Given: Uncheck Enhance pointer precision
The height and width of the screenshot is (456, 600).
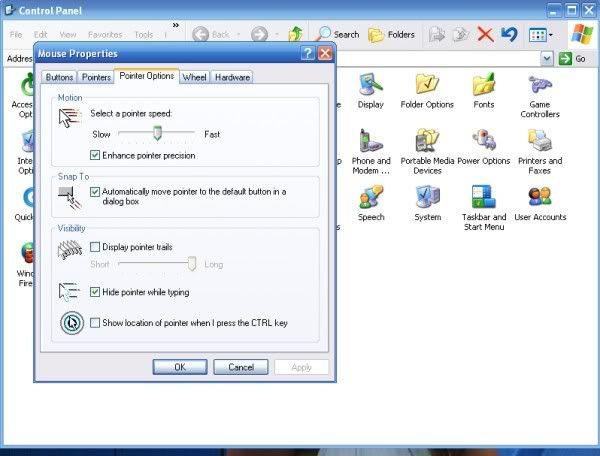Looking at the screenshot, I should tap(95, 155).
